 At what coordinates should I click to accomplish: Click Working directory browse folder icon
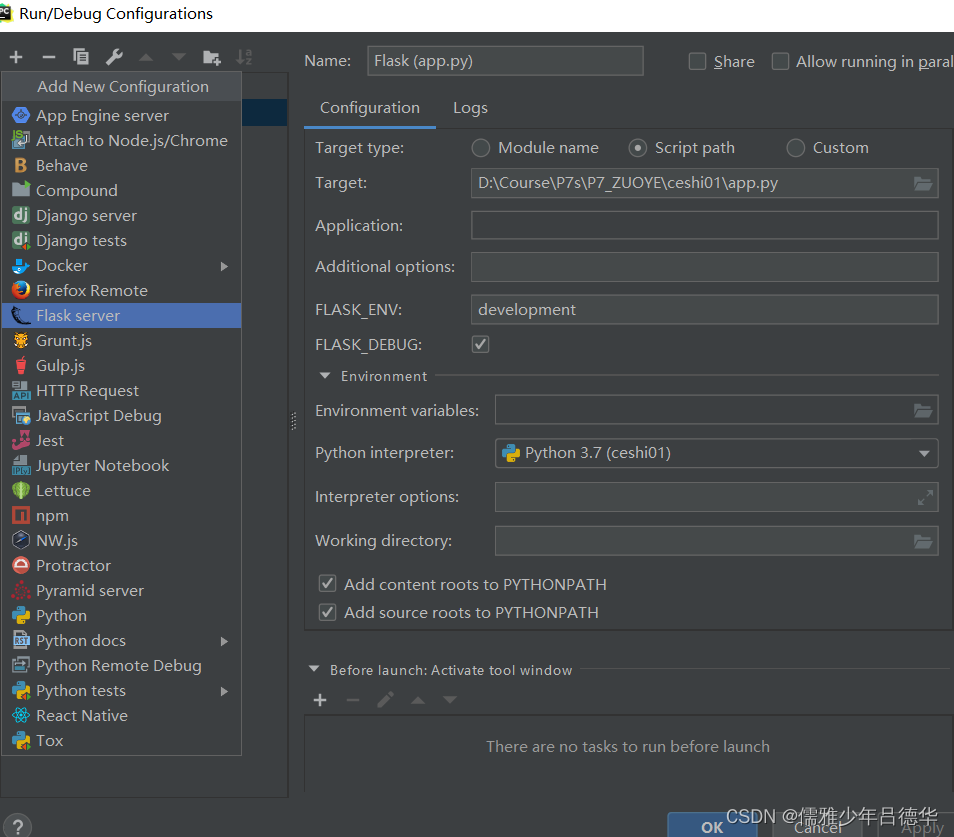pyautogui.click(x=922, y=541)
